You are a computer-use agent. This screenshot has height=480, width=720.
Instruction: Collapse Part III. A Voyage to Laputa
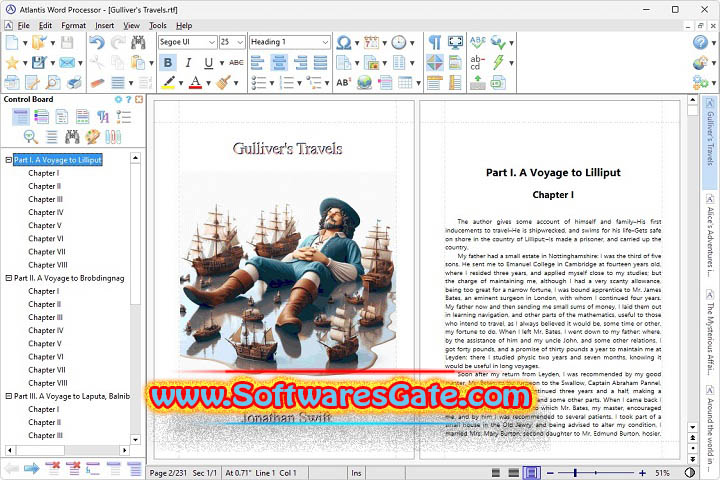8,396
